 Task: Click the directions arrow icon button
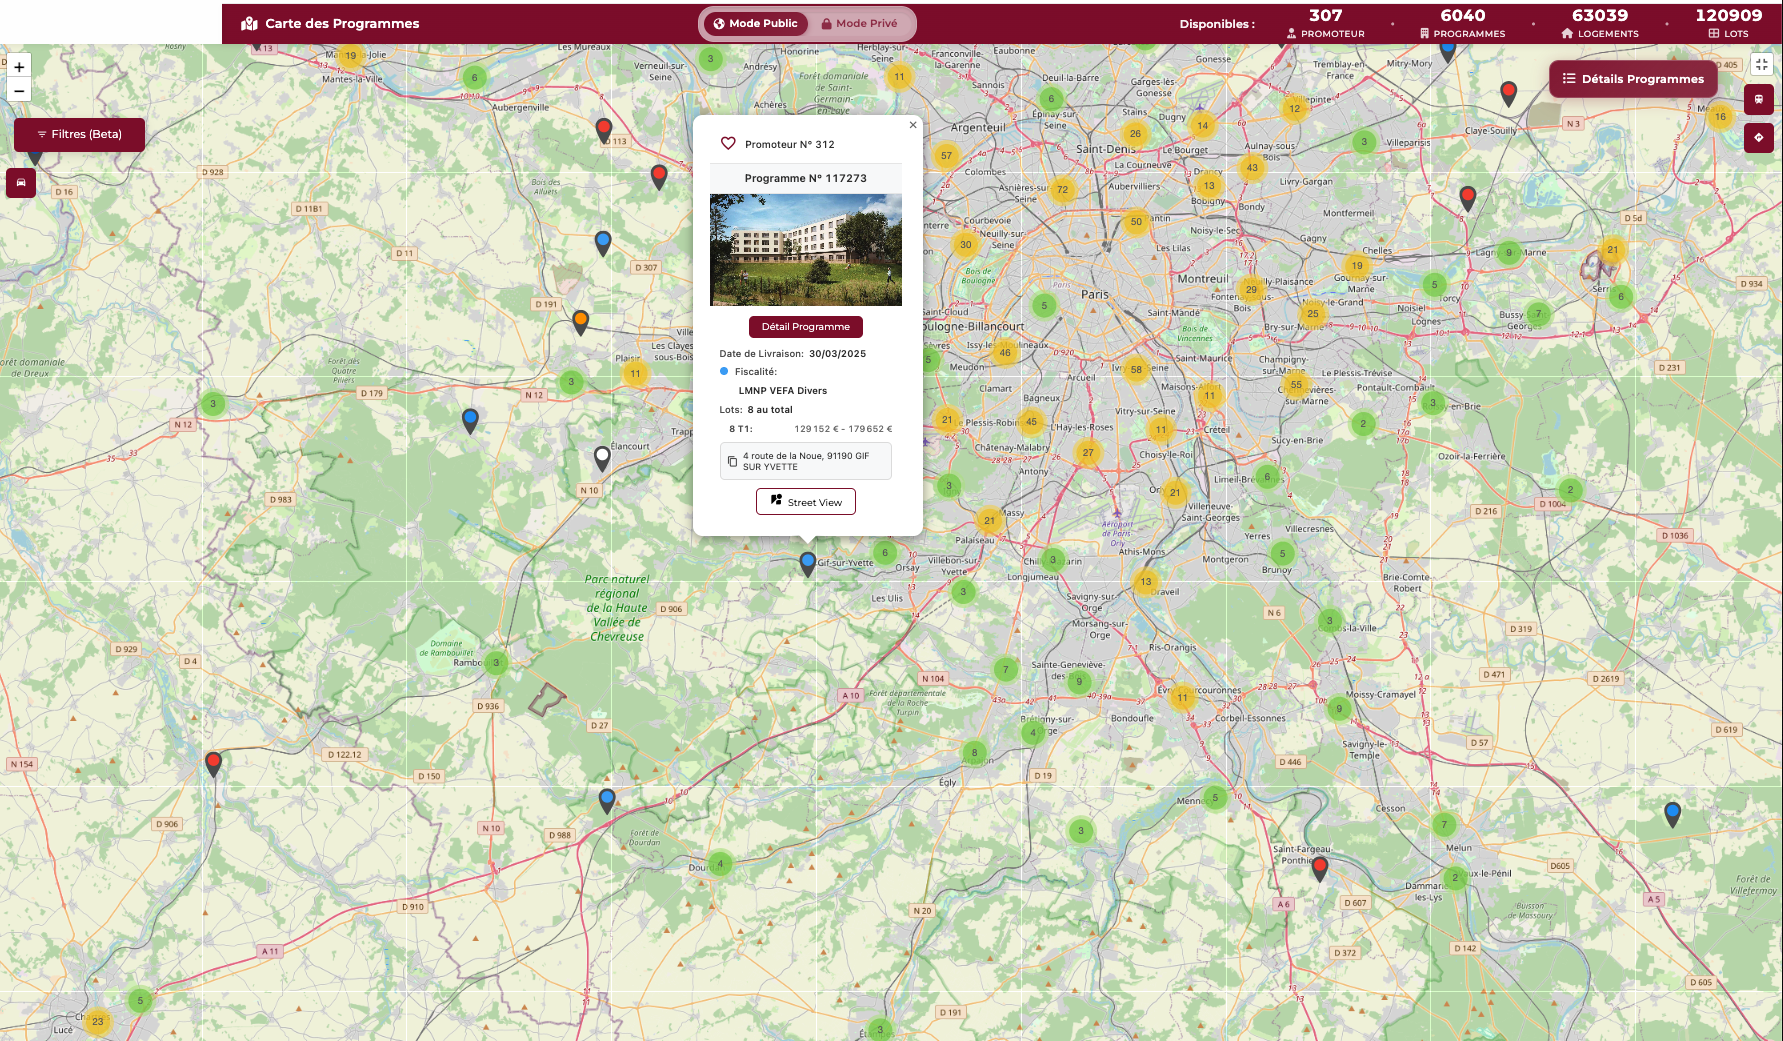point(1758,138)
